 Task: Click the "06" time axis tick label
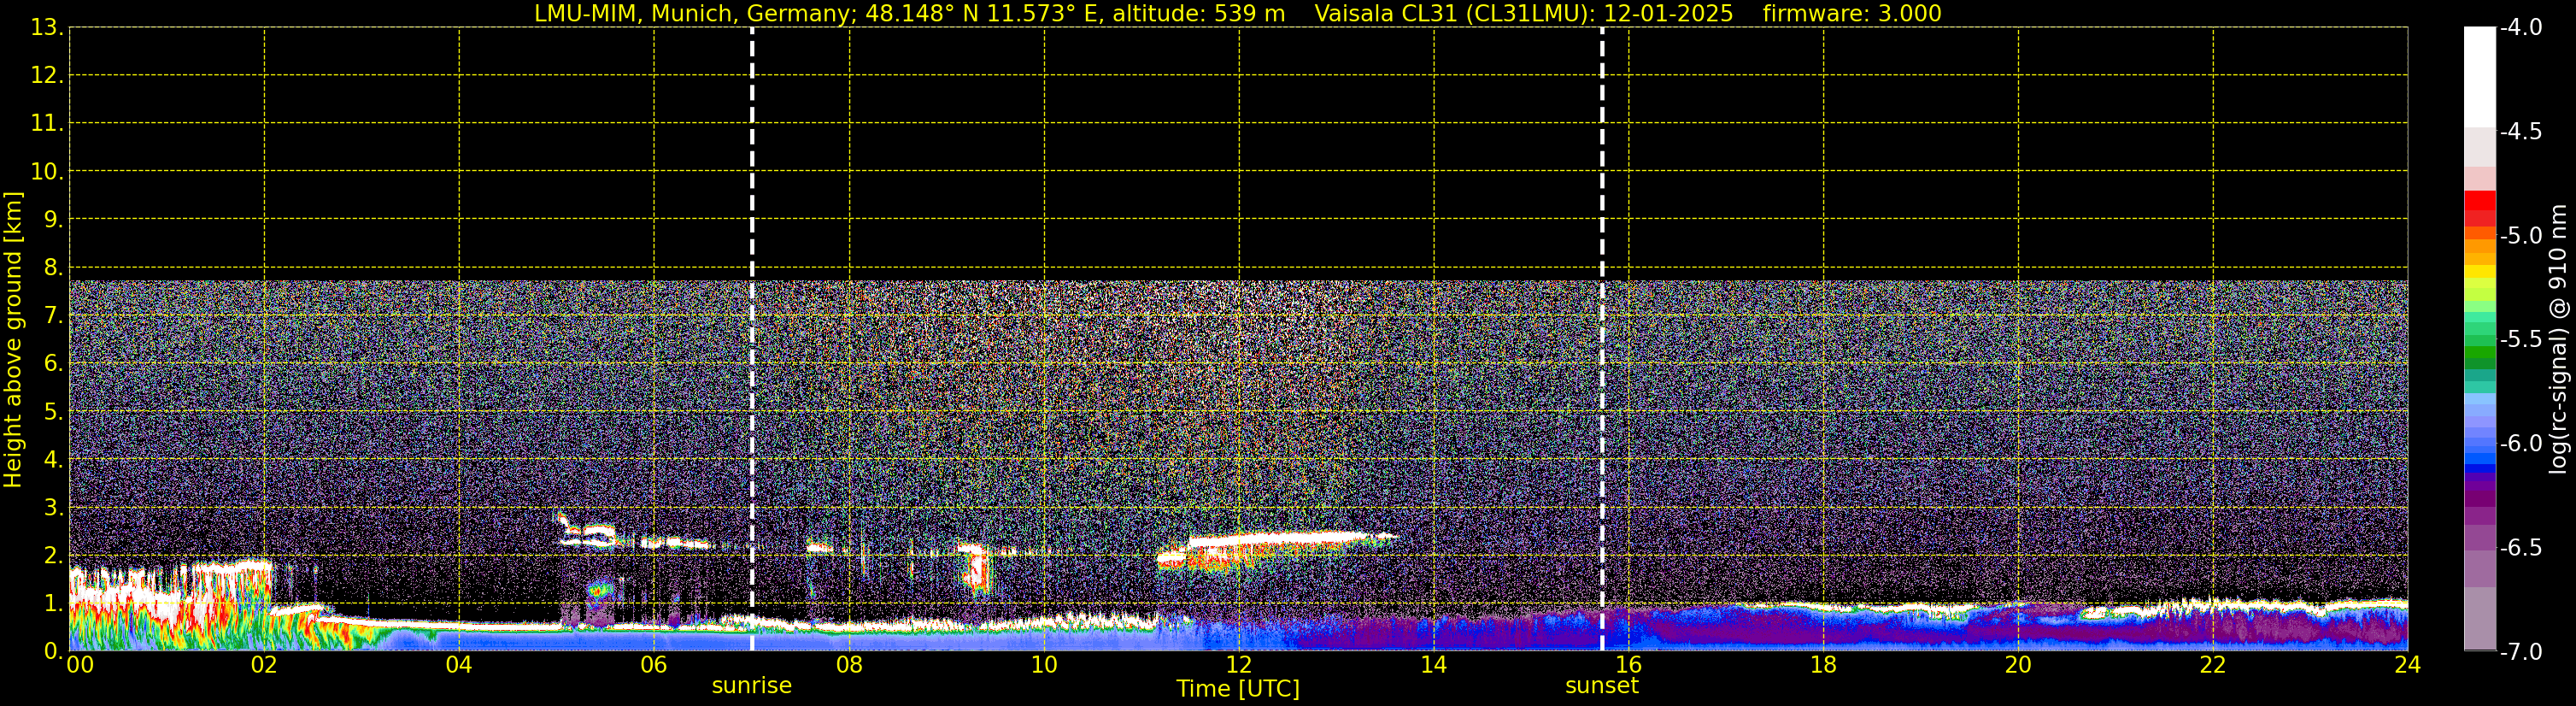654,665
